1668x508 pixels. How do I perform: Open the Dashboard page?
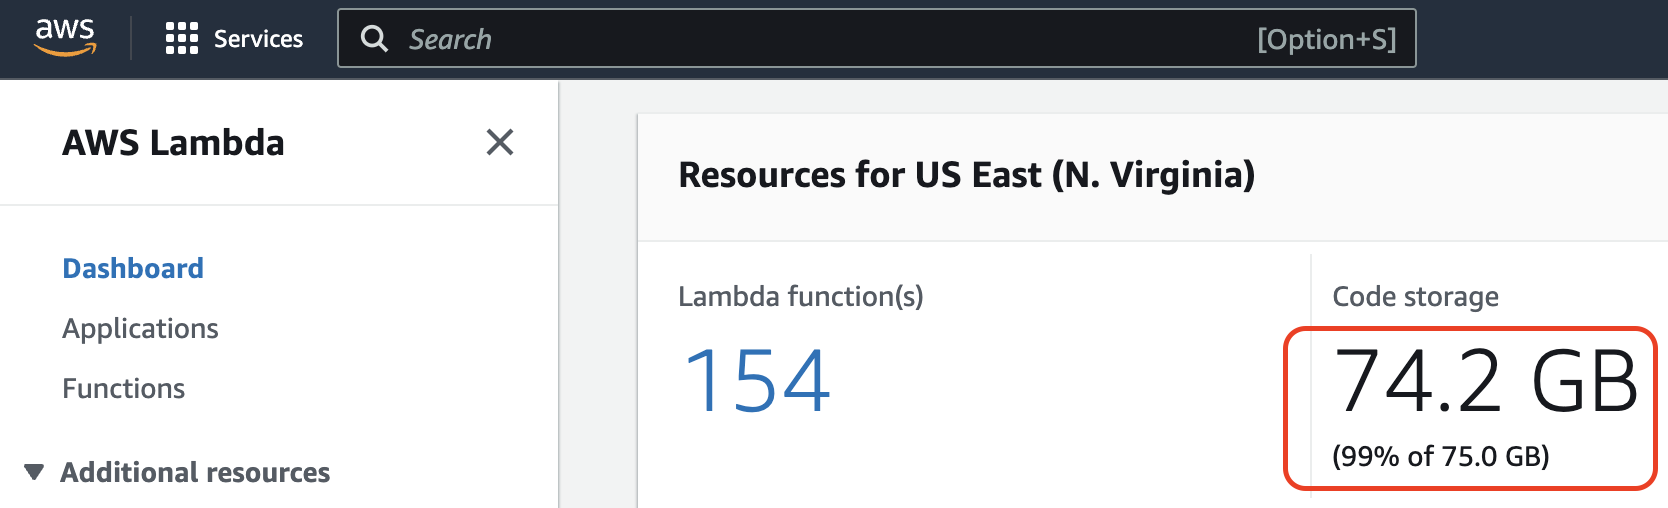133,268
